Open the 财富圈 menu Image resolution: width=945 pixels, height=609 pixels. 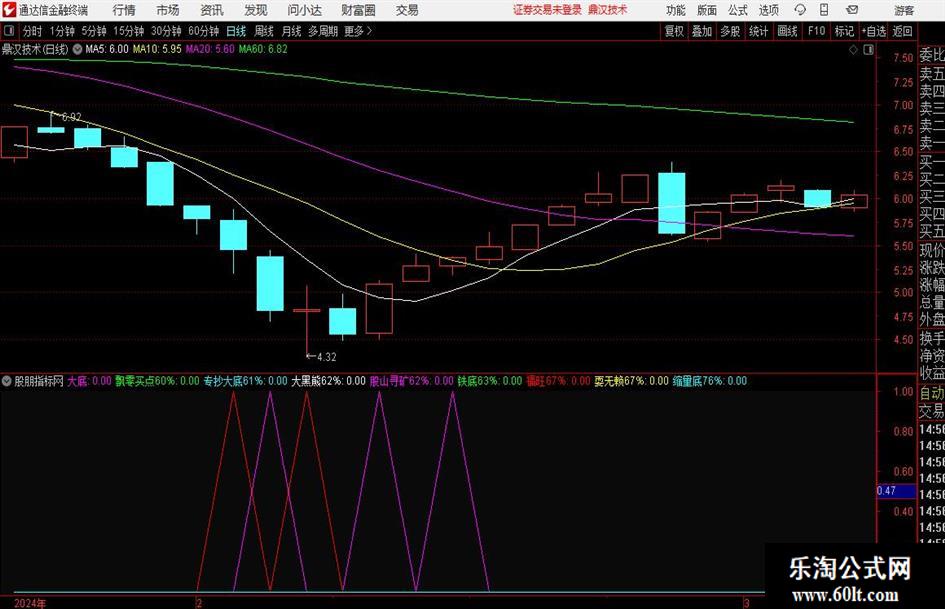358,10
